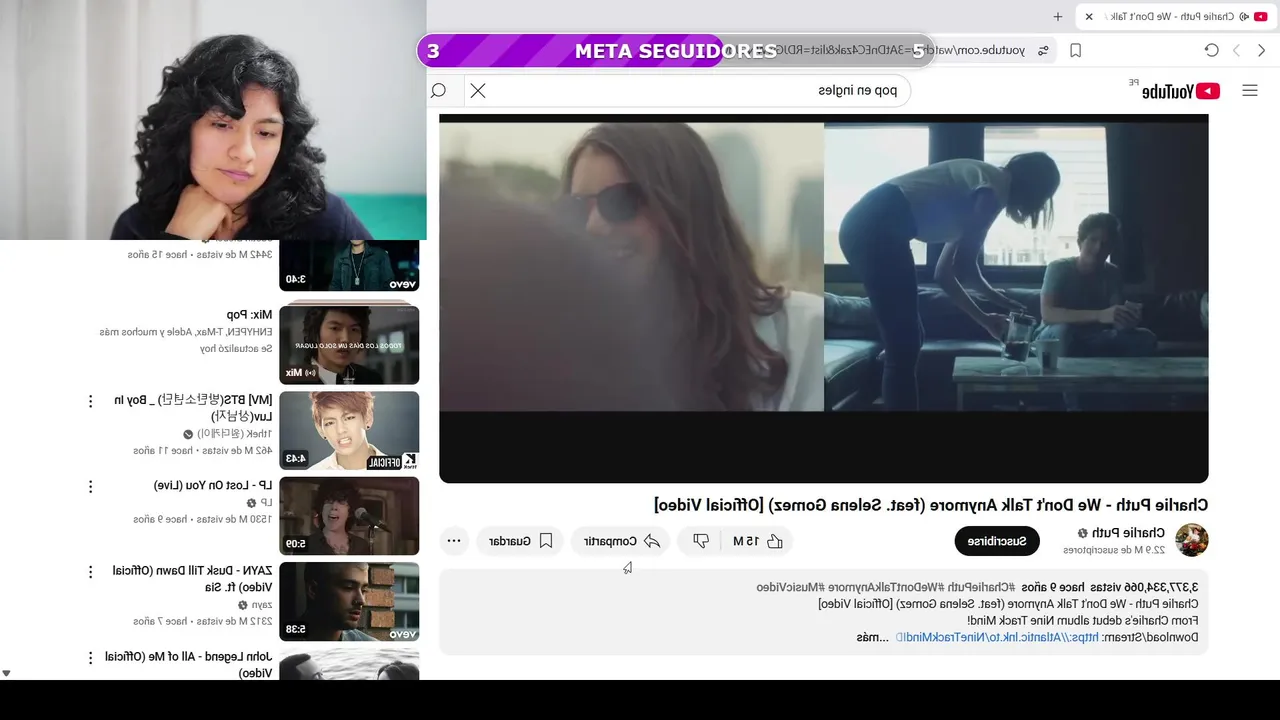This screenshot has width=1280, height=720.
Task: Click the BTS Boy In Luv title
Action: [193, 408]
